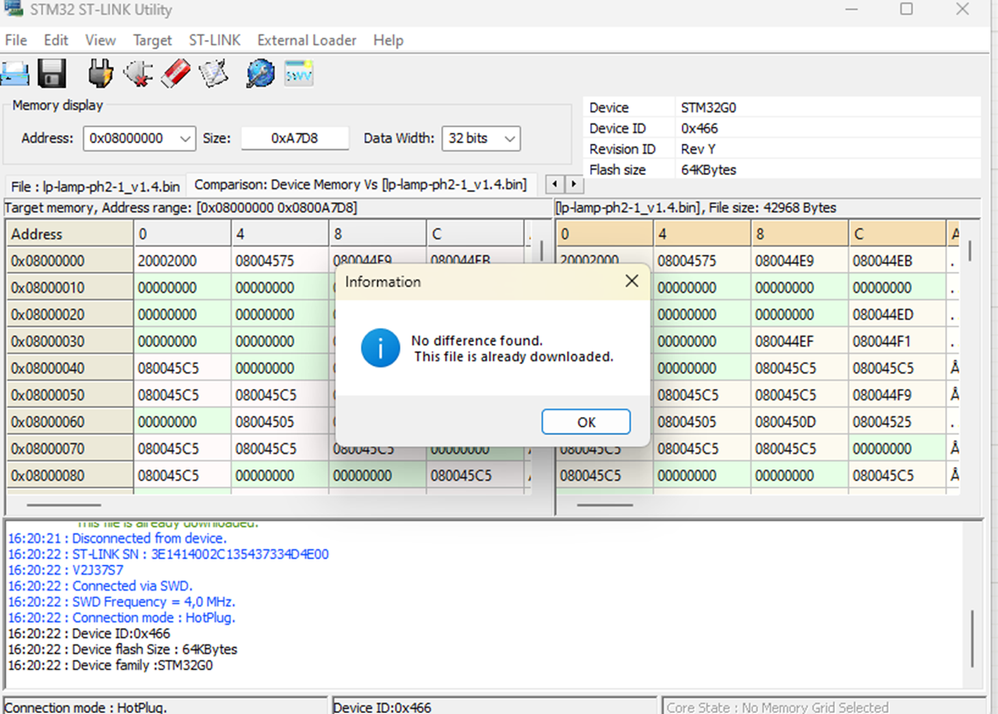This screenshot has width=998, height=714.
Task: Click the Full chip erase eraser icon
Action: pos(176,73)
